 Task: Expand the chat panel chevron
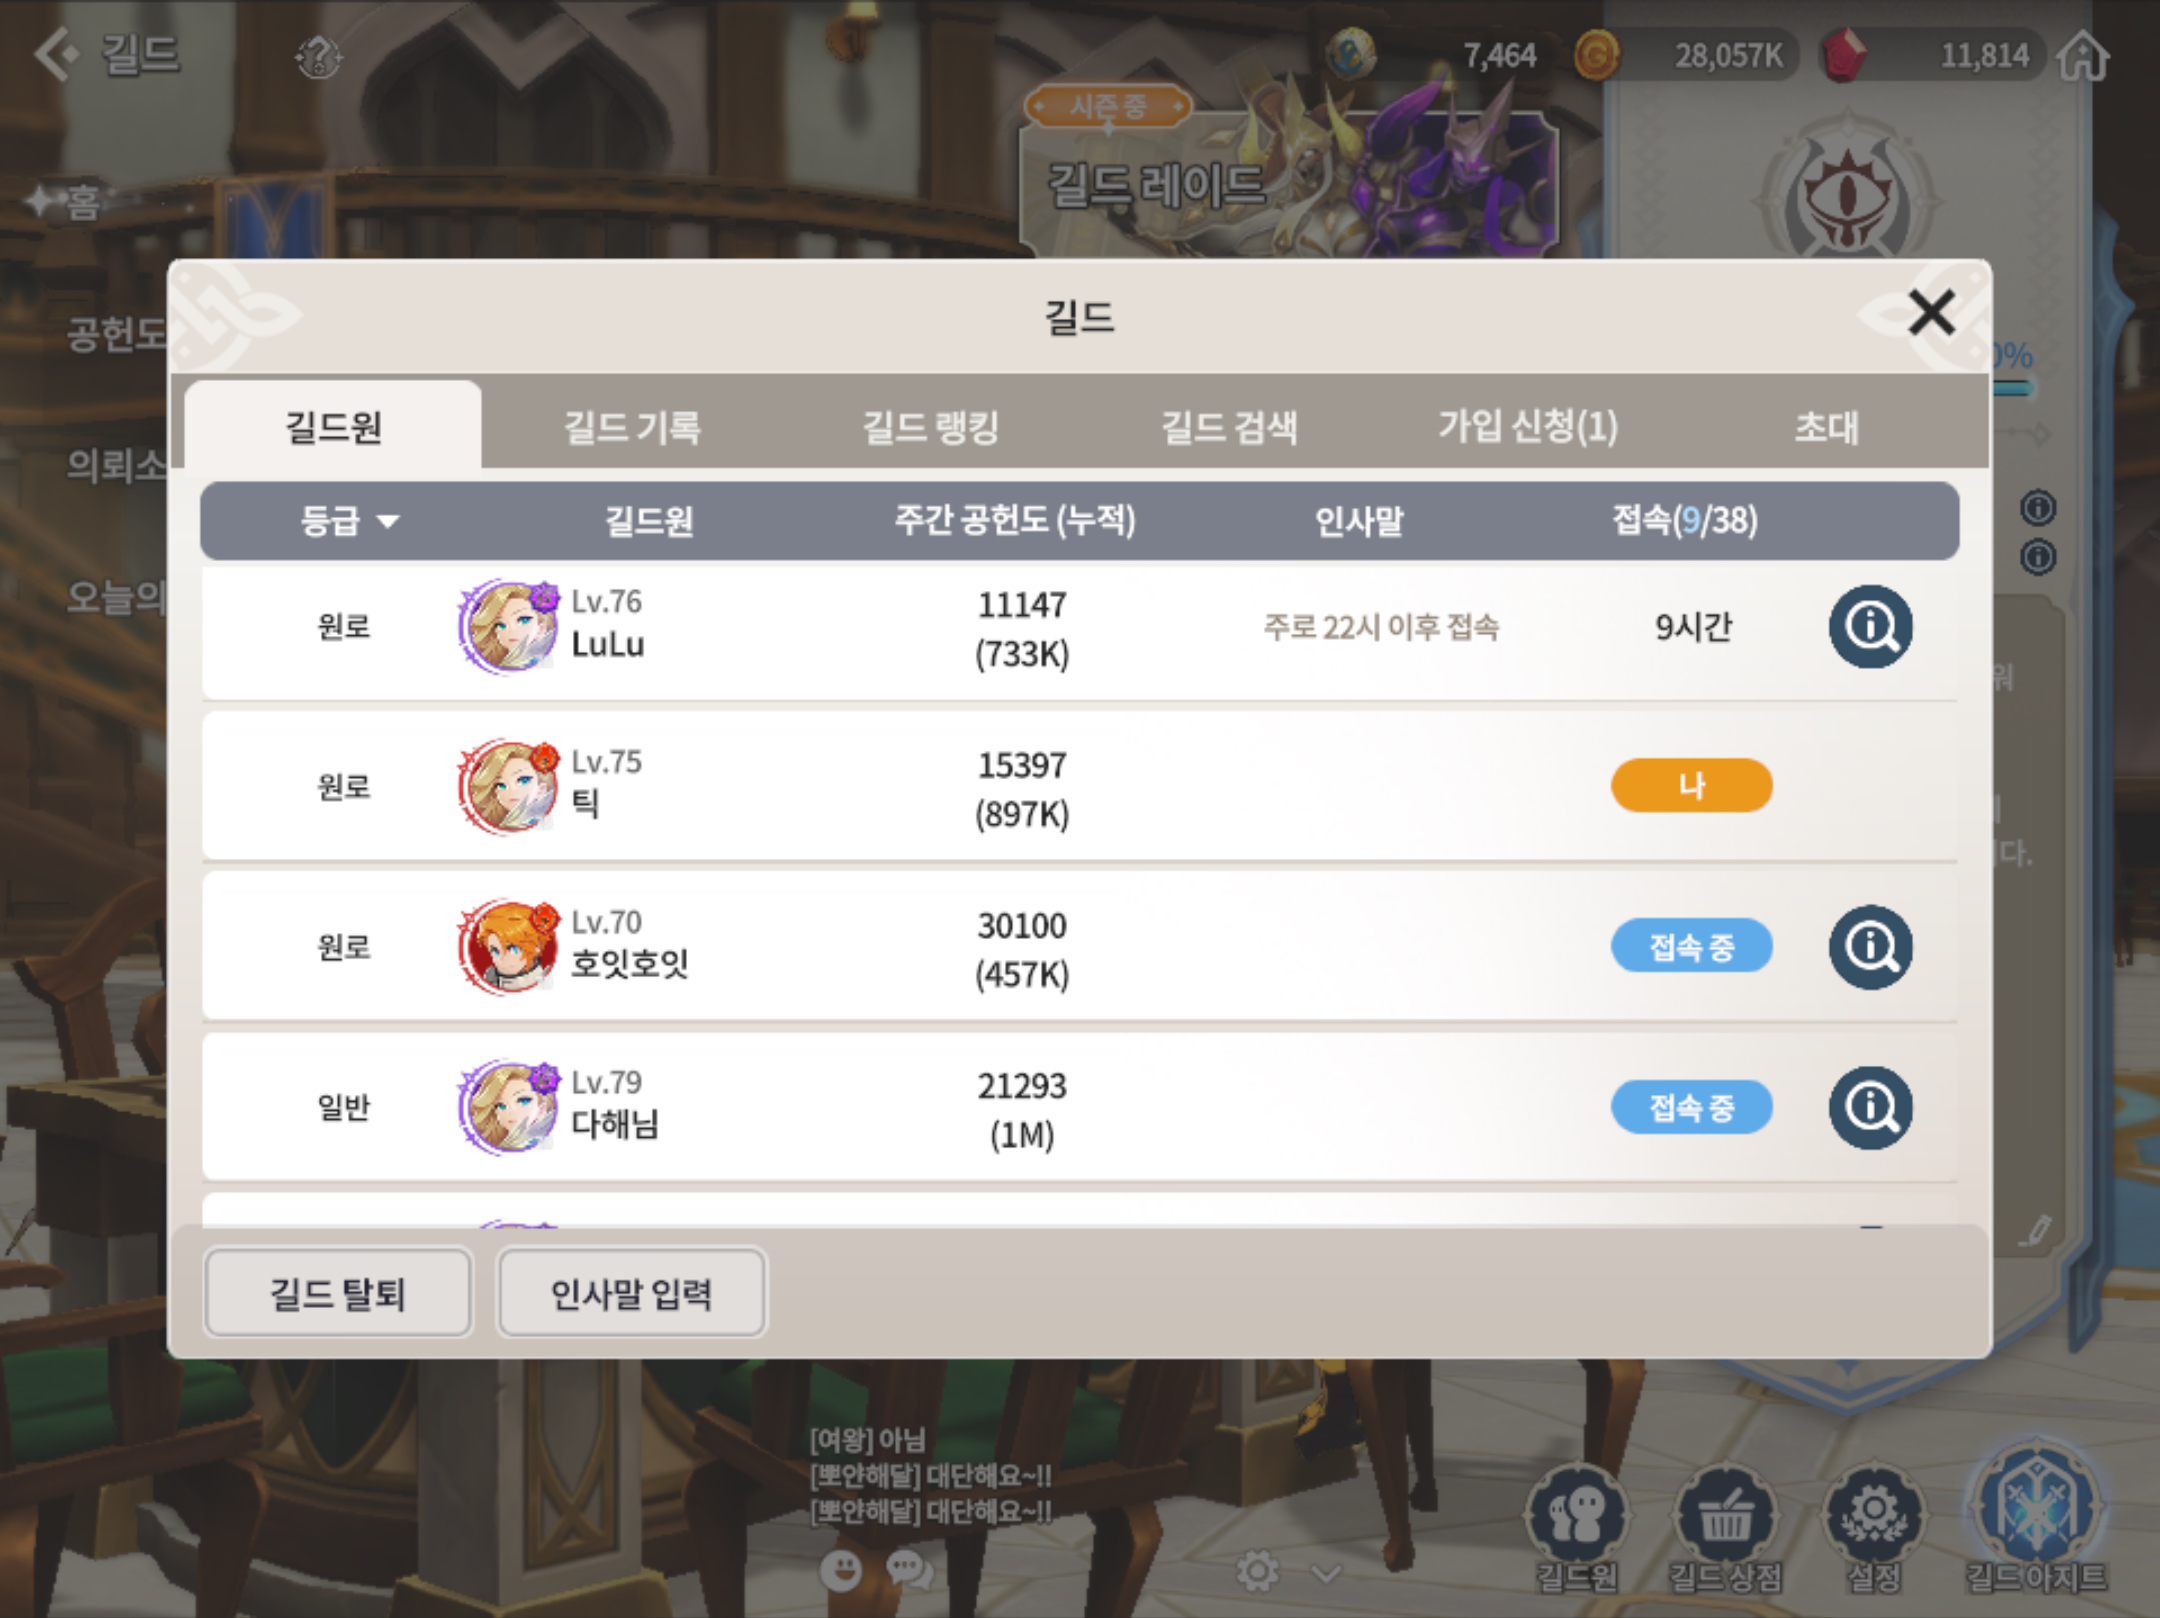tap(1326, 1574)
